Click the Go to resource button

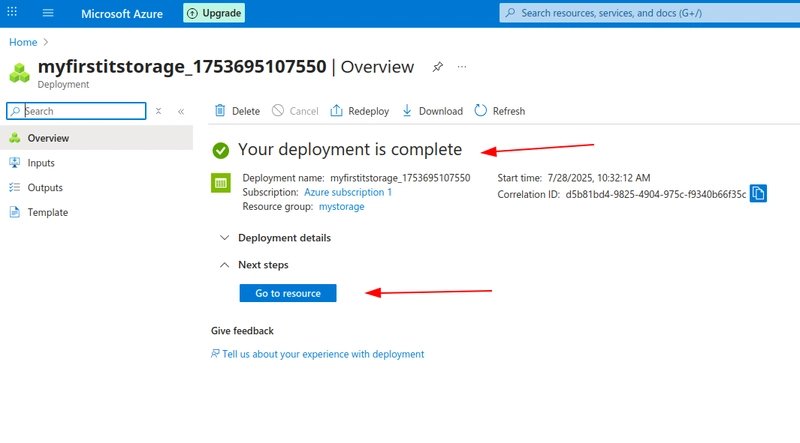pos(288,293)
